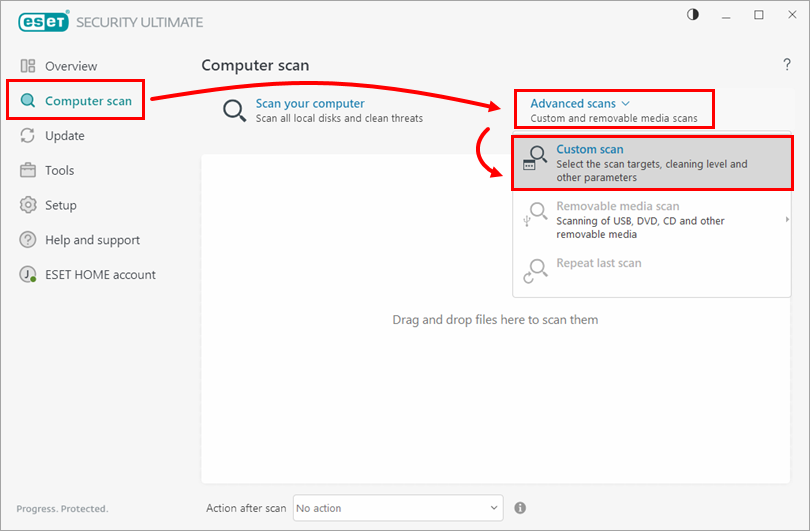Expand Removable media scan submenu arrow

pos(787,219)
